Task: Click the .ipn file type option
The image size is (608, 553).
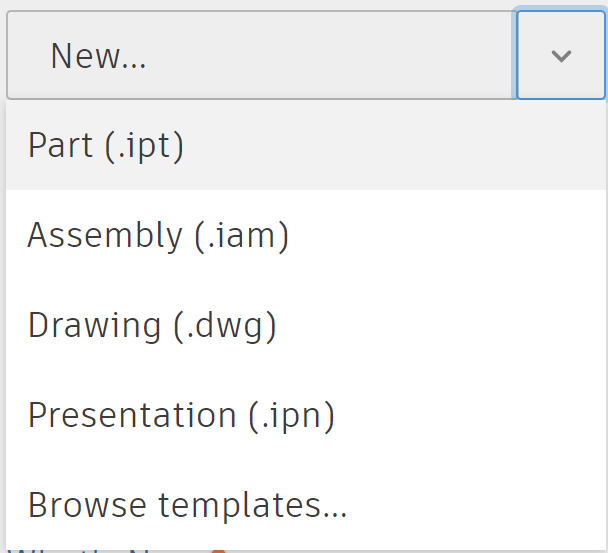Action: pos(181,415)
